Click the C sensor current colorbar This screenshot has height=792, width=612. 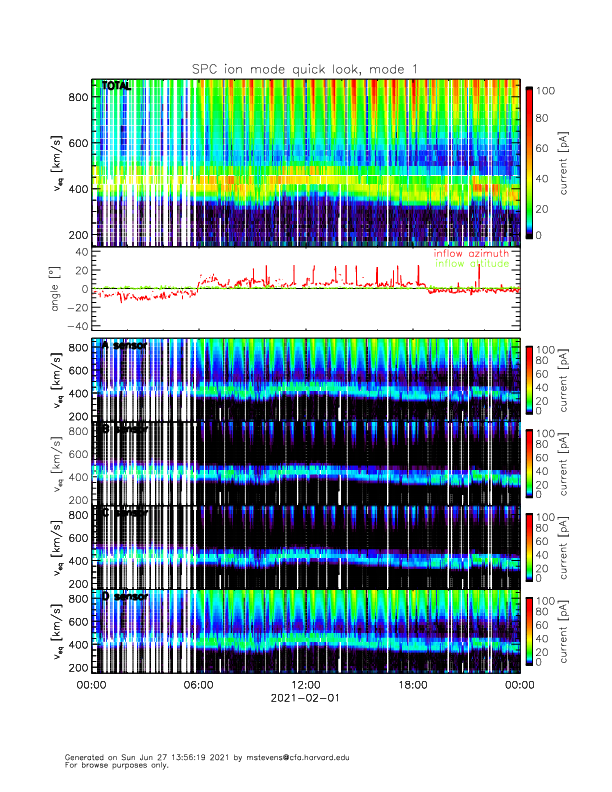530,546
